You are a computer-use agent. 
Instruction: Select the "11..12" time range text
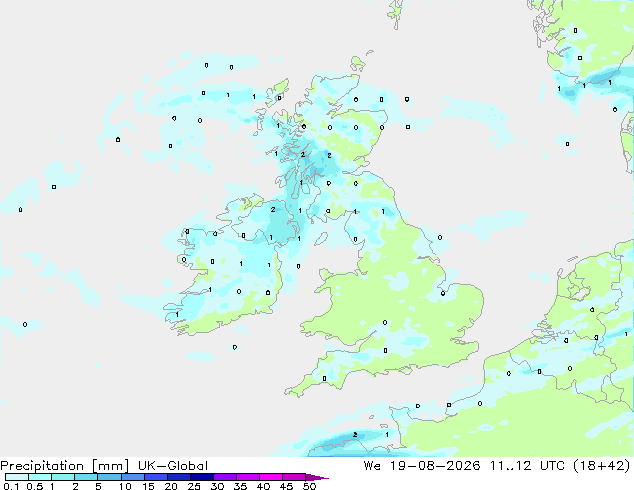click(510, 466)
